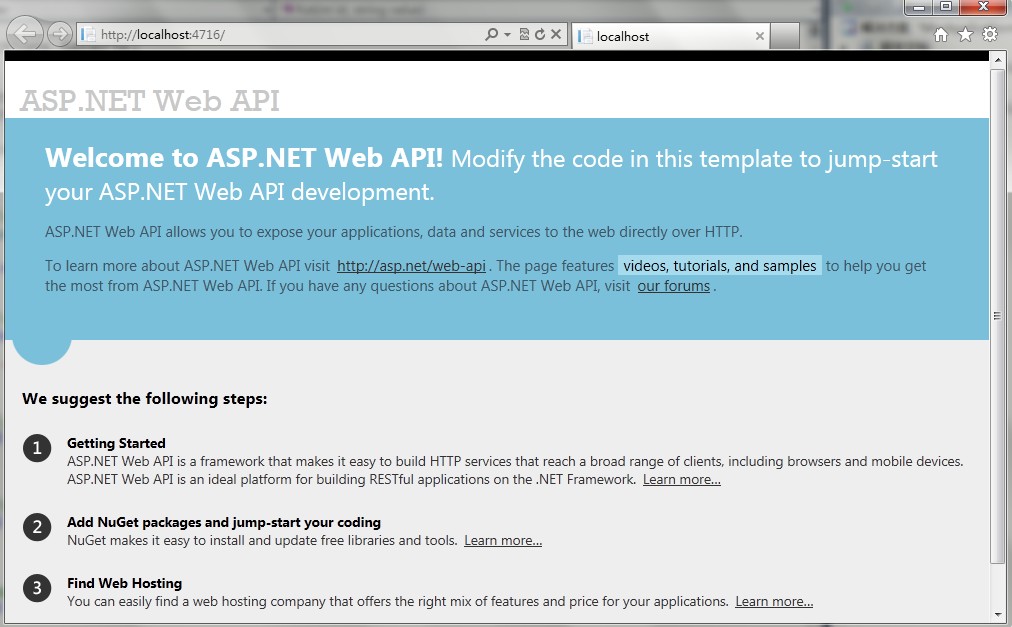Screen dimensions: 1012x627
Task: Go to the Home page icon
Action: click(x=941, y=34)
